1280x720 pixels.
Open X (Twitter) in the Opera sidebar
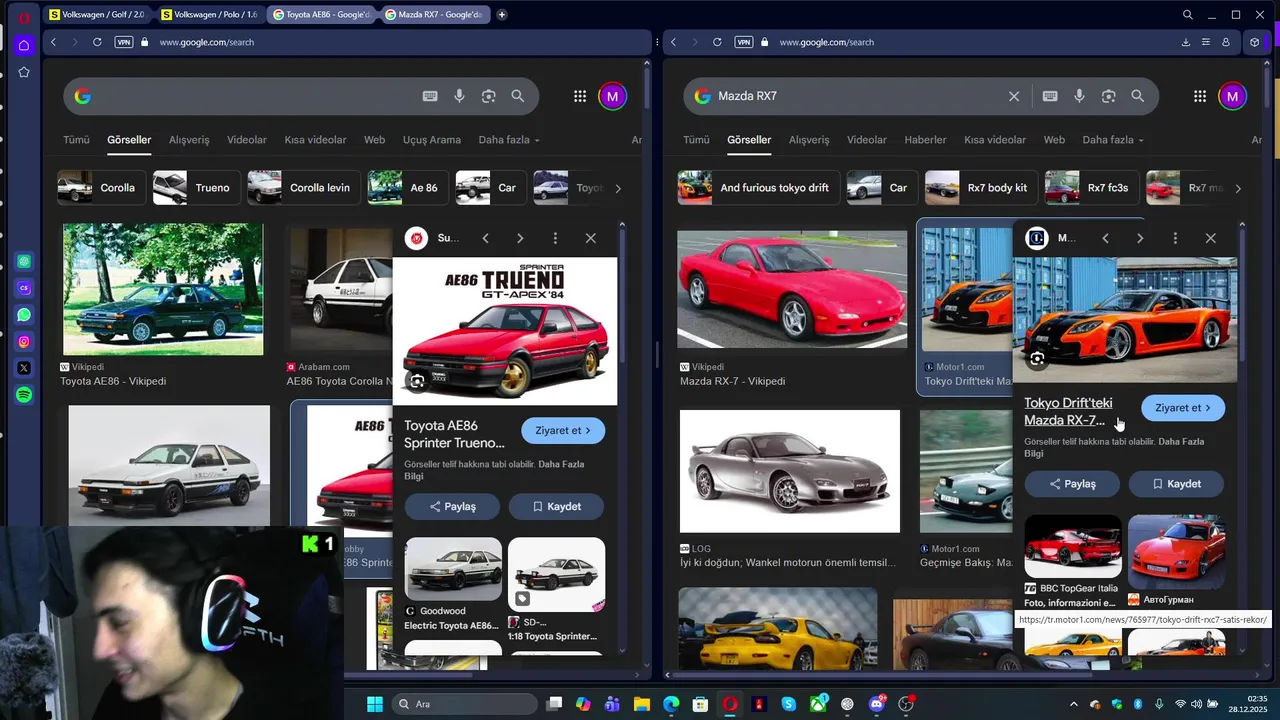click(24, 368)
